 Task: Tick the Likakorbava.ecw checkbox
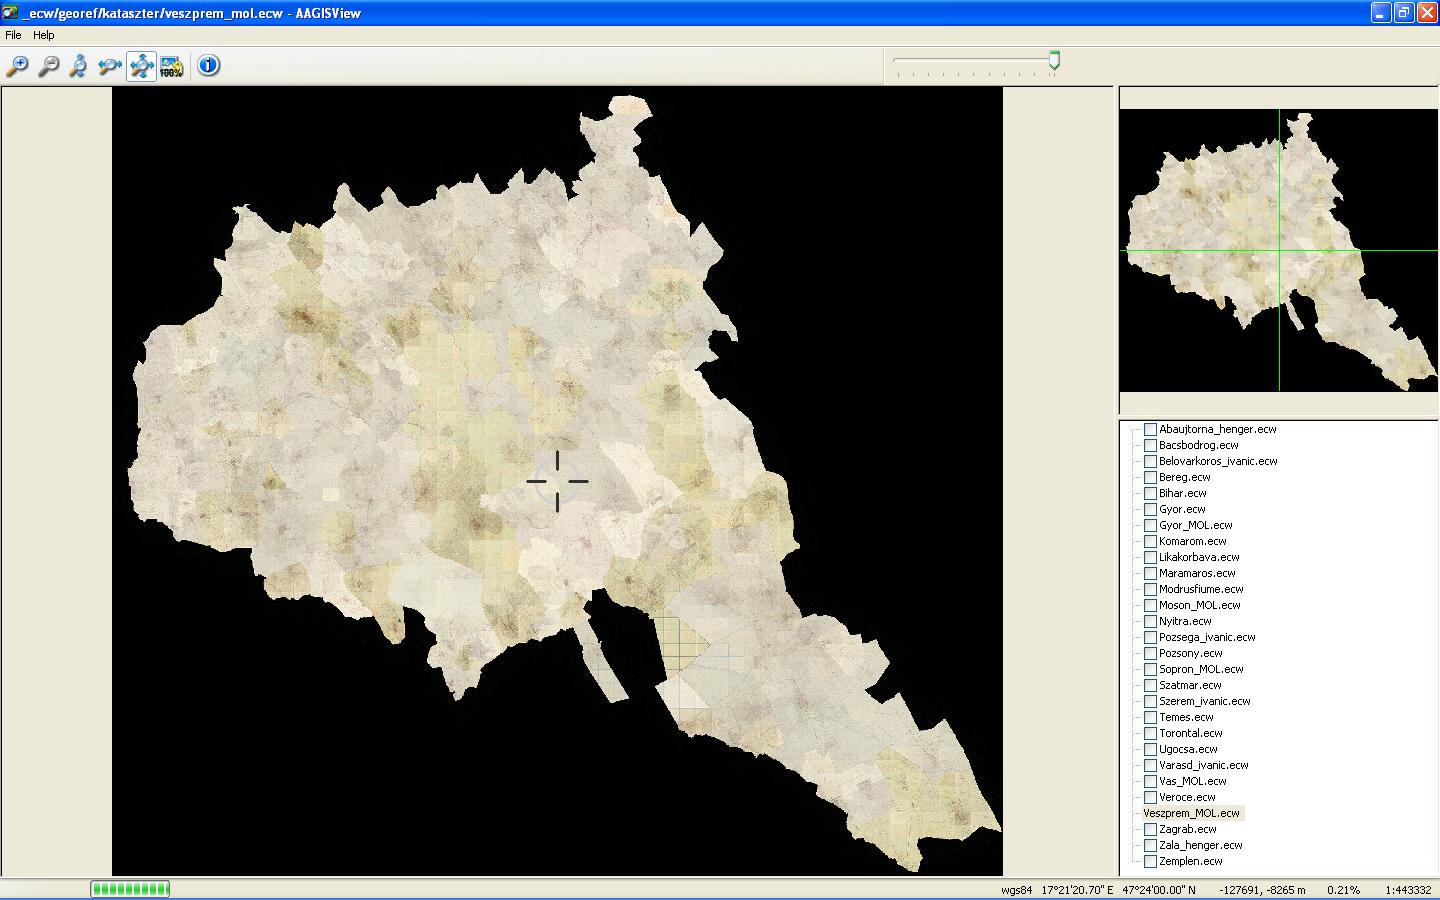tap(1150, 557)
